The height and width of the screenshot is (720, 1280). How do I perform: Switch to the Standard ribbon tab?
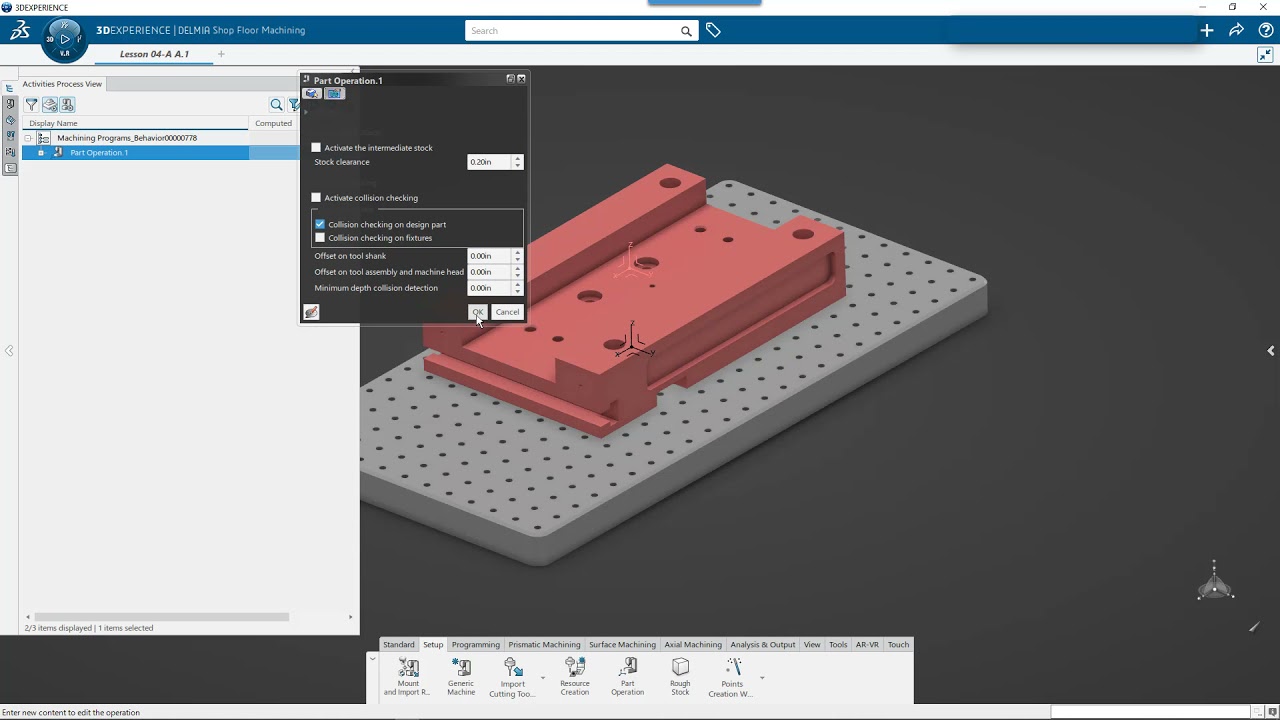398,645
